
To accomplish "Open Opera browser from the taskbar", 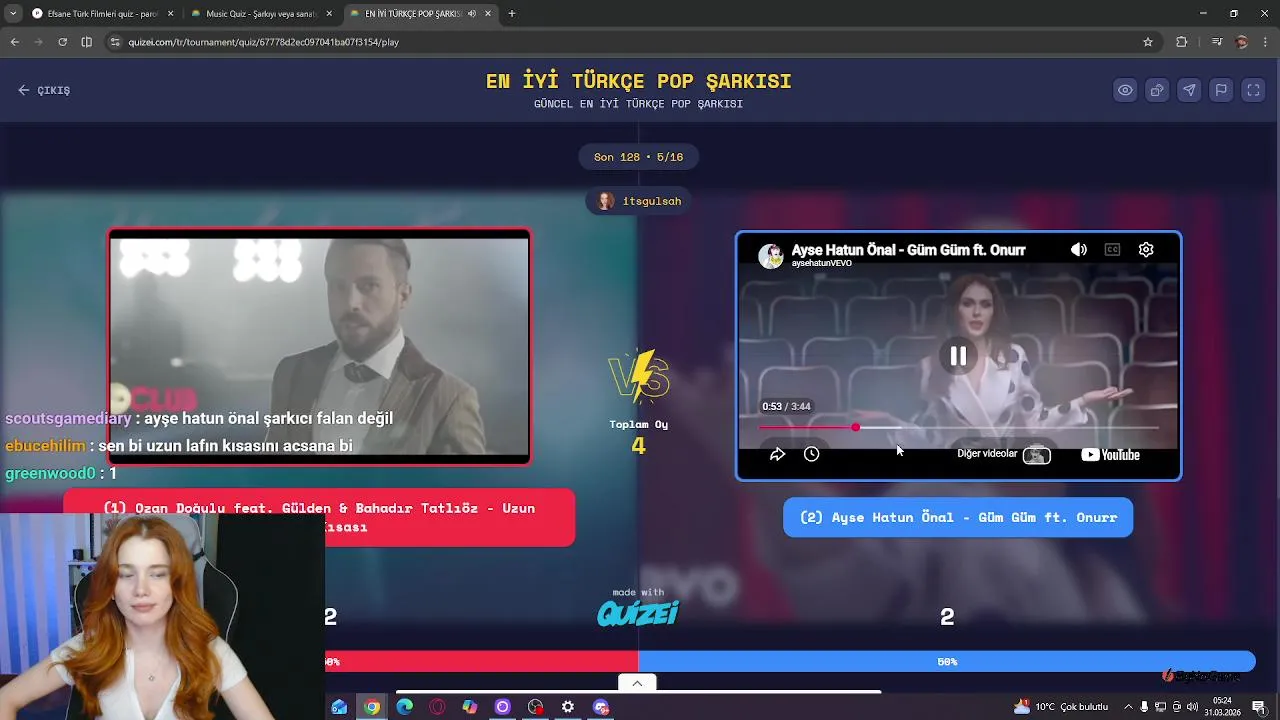I will click(x=437, y=707).
